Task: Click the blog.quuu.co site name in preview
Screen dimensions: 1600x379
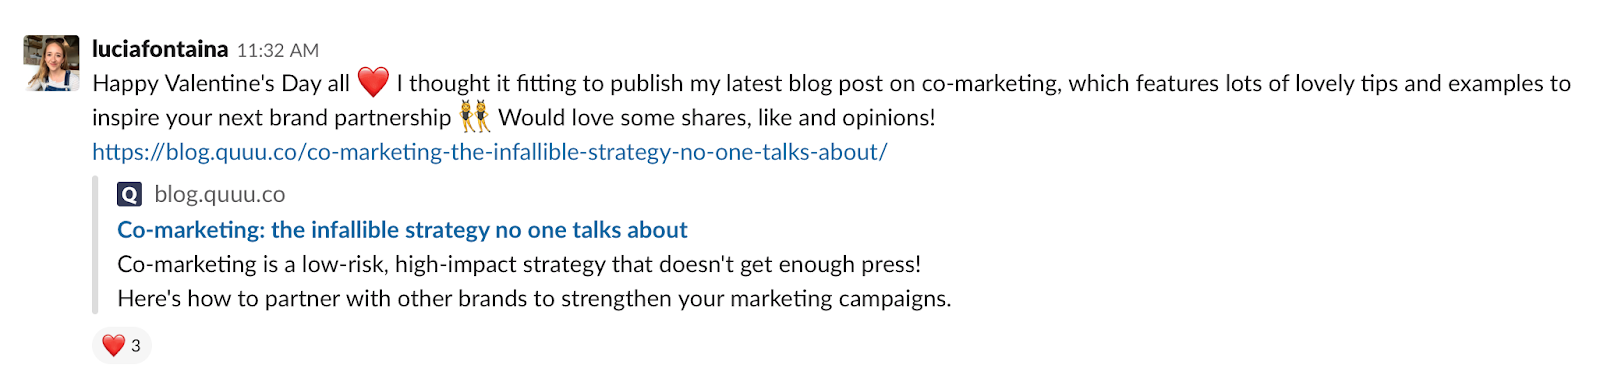Action: tap(220, 194)
